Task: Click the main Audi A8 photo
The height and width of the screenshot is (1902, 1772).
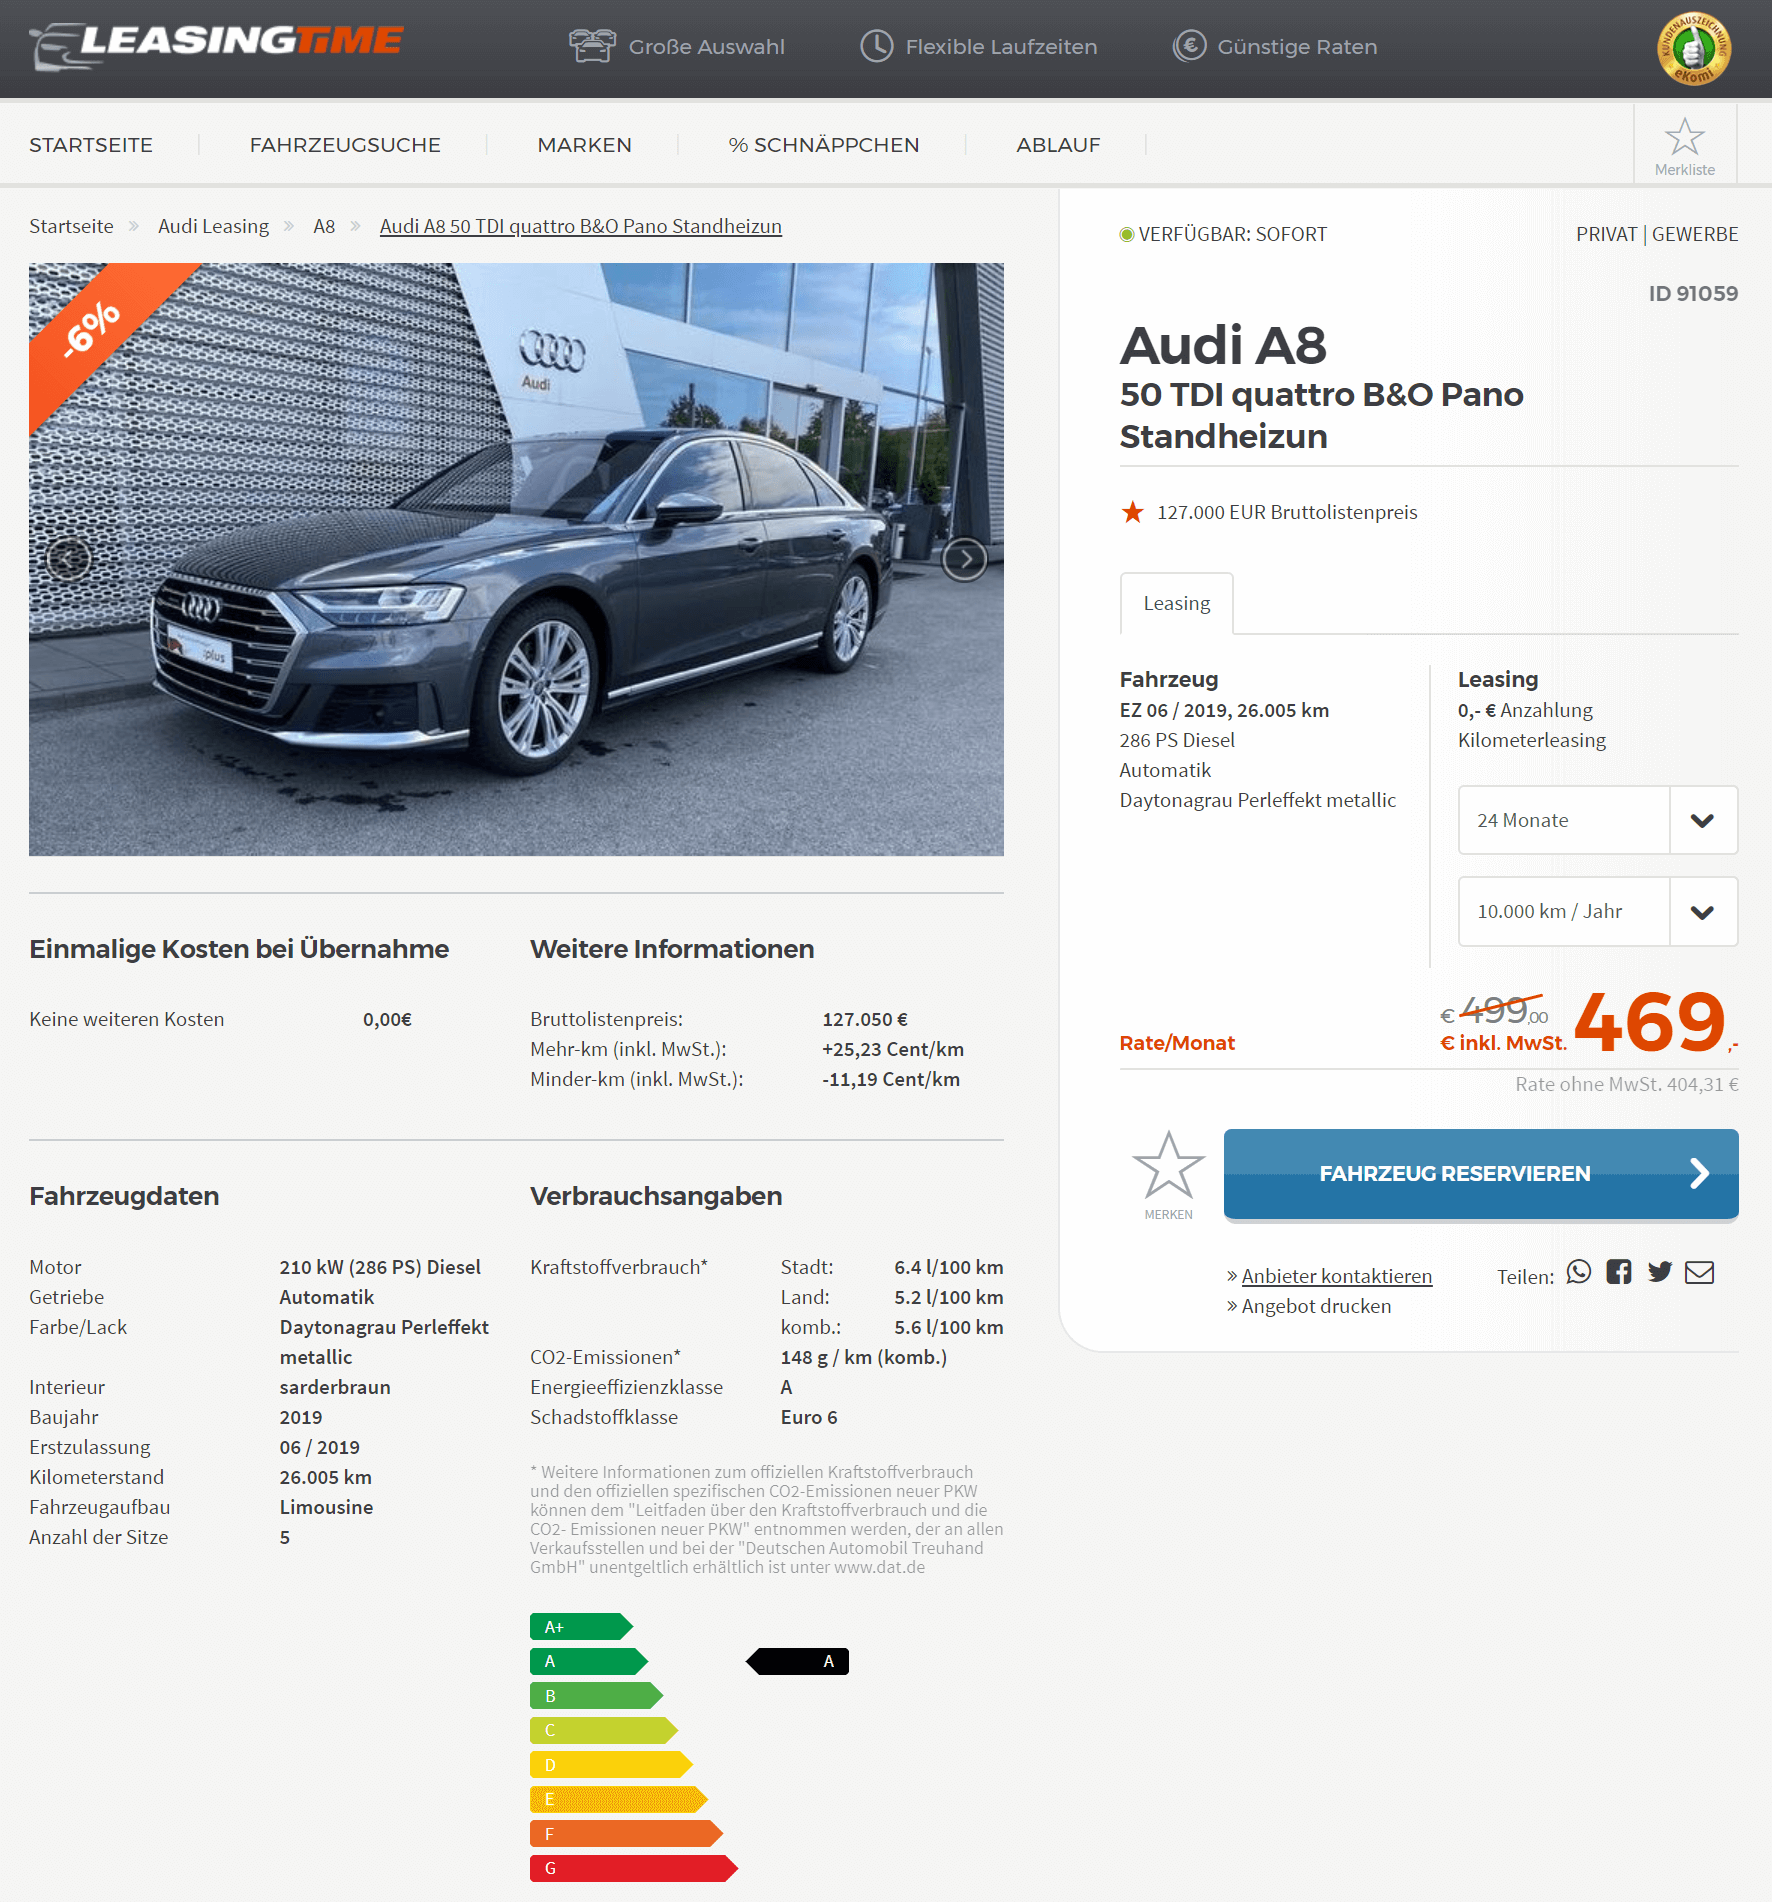Action: pos(516,559)
